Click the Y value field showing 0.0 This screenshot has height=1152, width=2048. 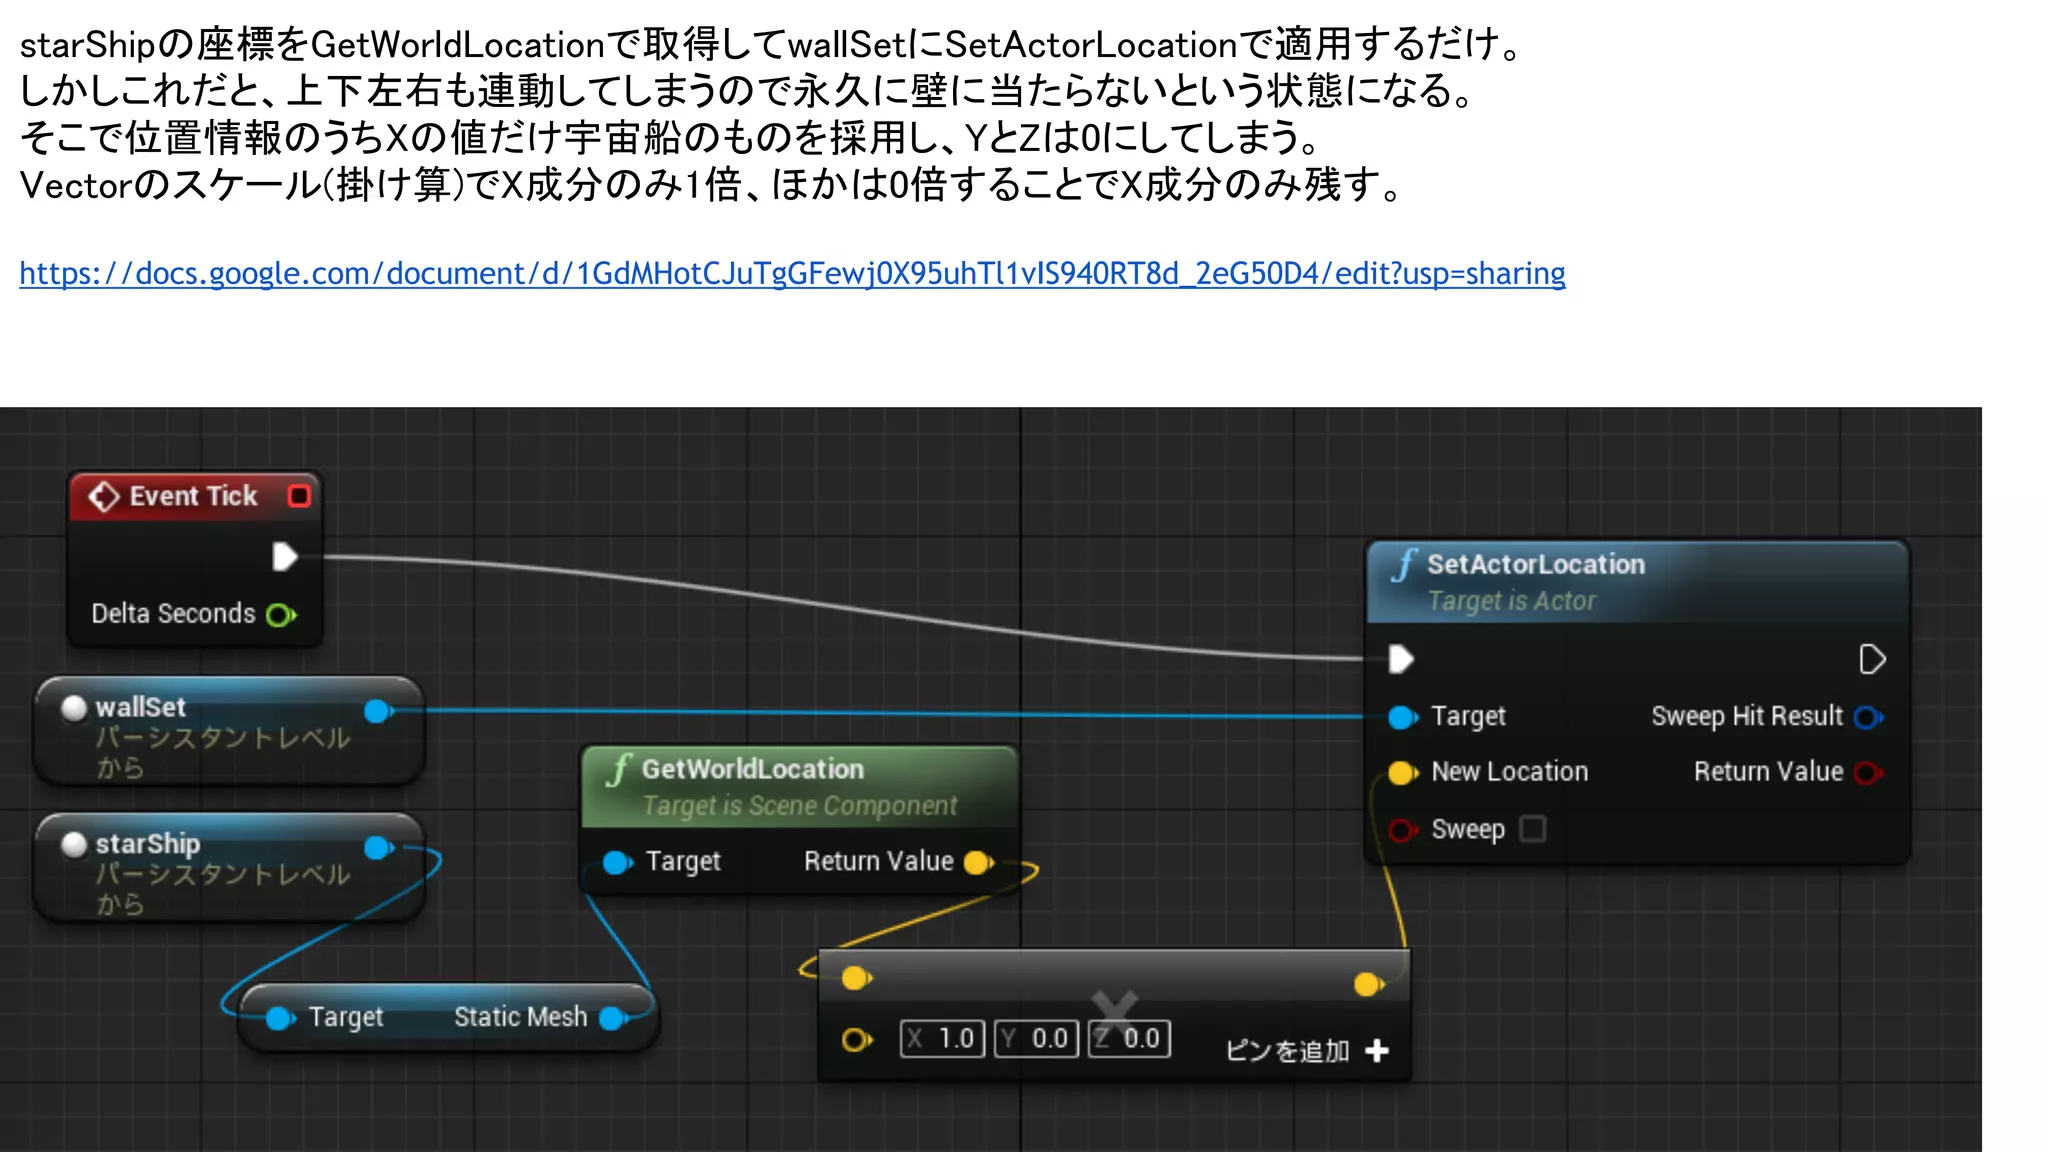pos(1036,1039)
